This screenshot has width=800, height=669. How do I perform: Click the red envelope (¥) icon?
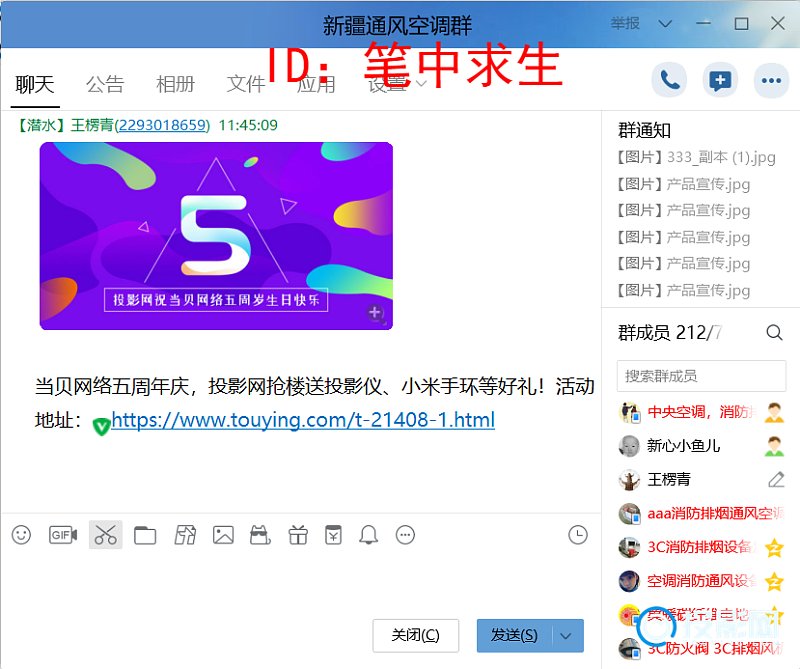(x=333, y=536)
